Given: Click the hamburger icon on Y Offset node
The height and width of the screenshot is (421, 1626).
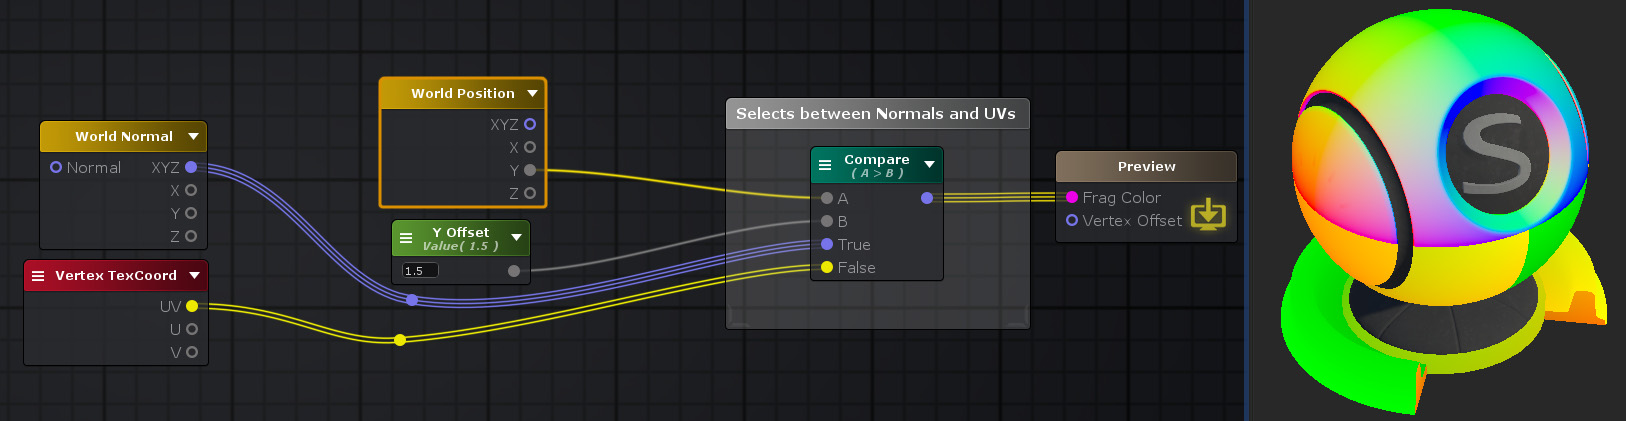Looking at the screenshot, I should point(406,238).
